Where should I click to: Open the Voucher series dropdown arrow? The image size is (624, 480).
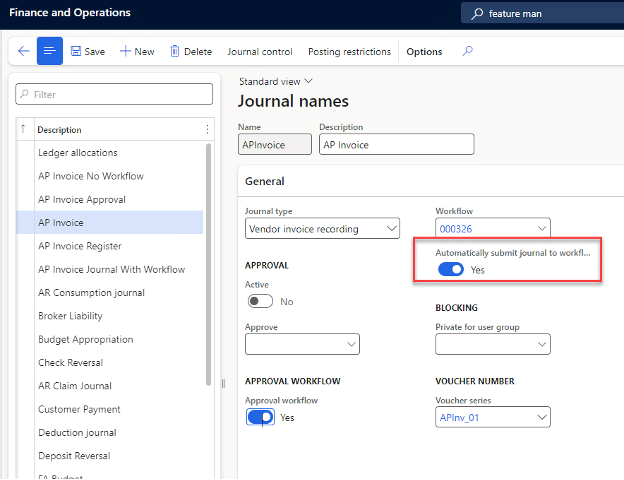[x=542, y=417]
